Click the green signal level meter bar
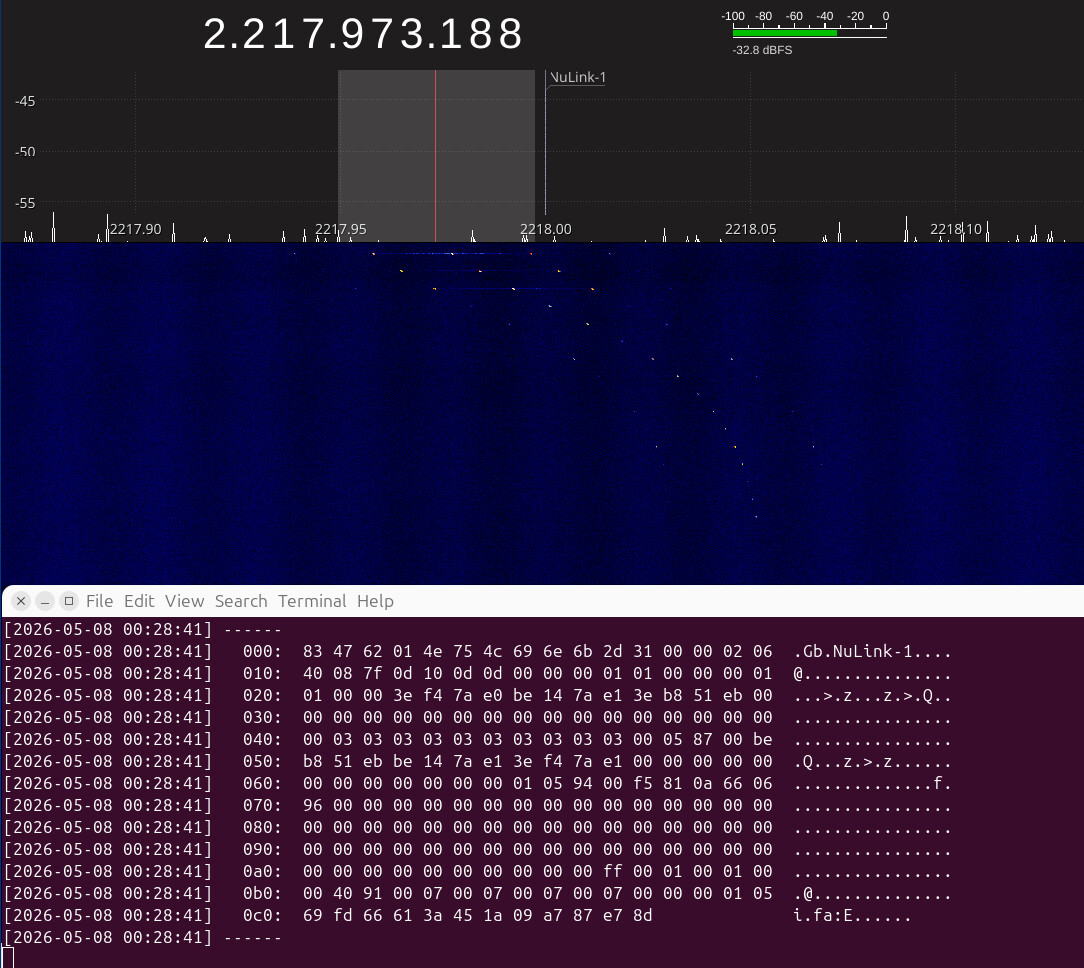Viewport: 1084px width, 968px height. click(x=785, y=32)
